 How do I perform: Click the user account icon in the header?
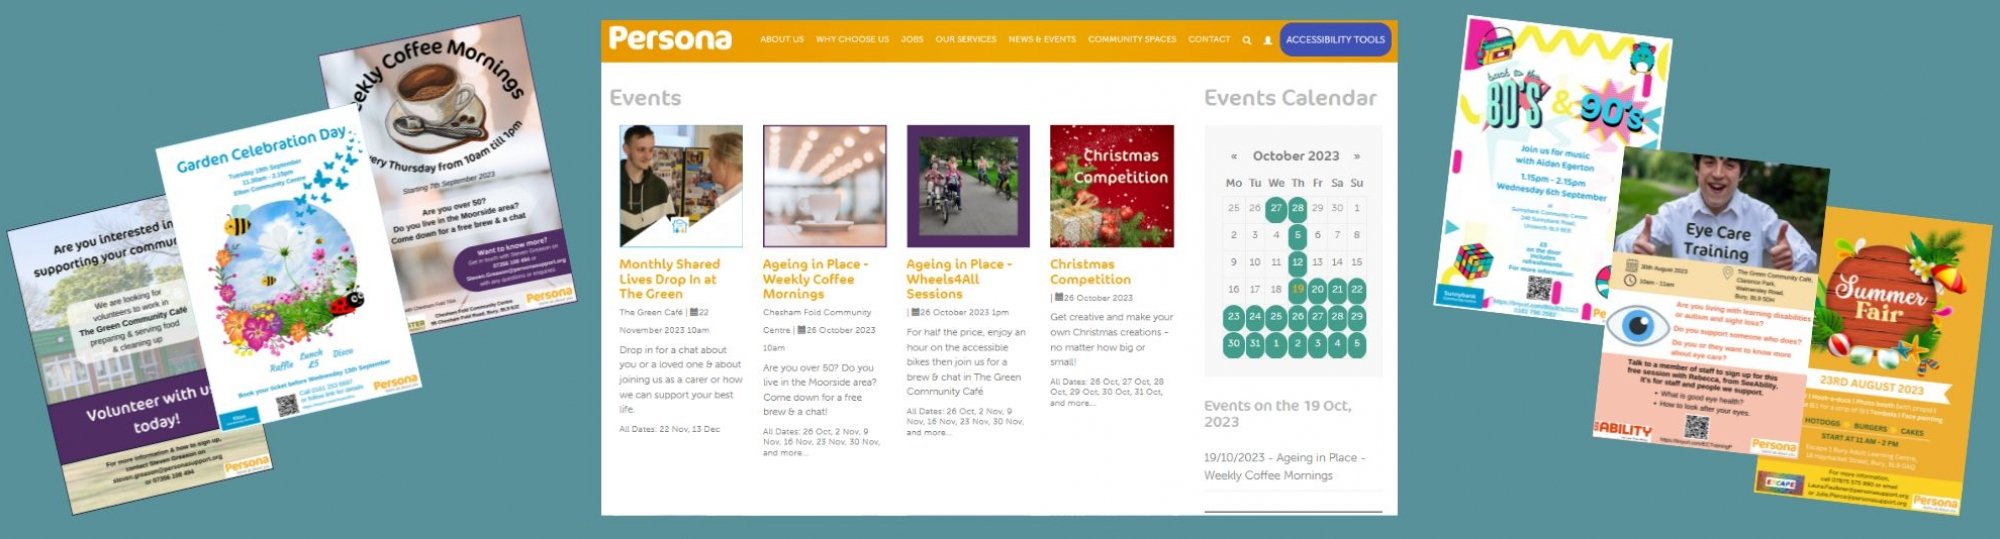pyautogui.click(x=1268, y=41)
